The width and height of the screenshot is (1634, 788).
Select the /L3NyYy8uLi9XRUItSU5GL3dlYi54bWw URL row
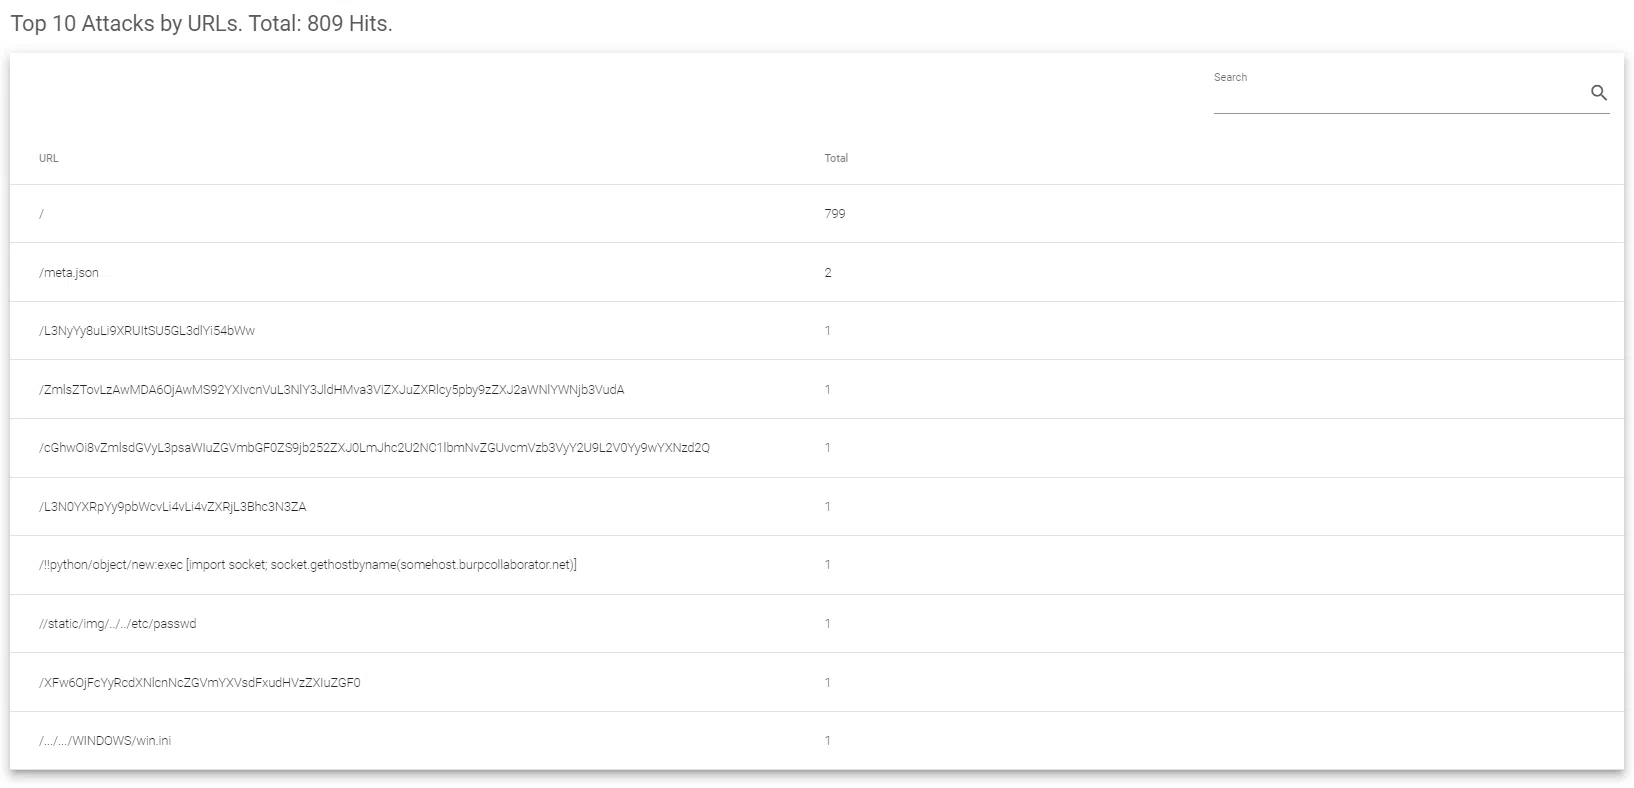[147, 331]
